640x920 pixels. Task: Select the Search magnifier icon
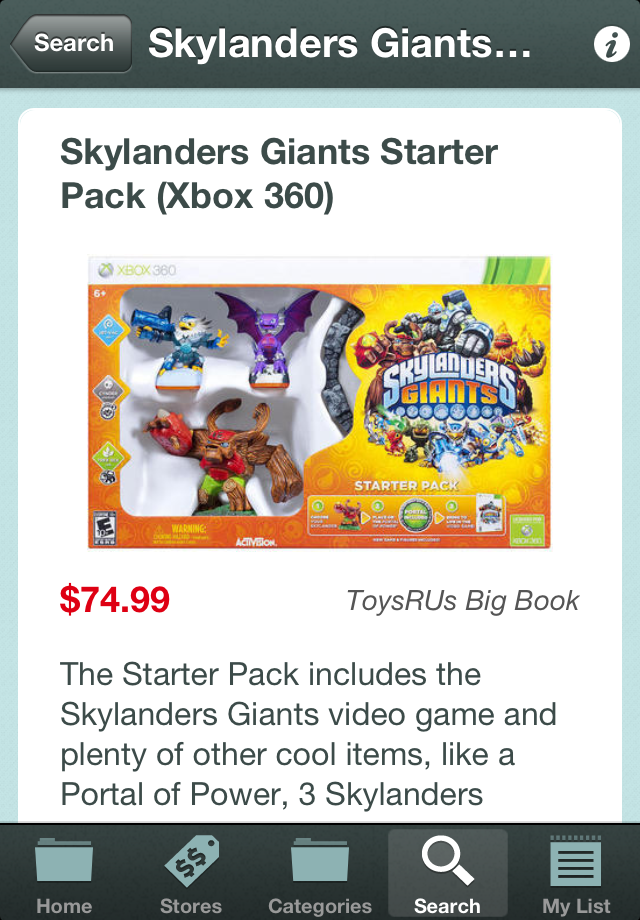447,860
